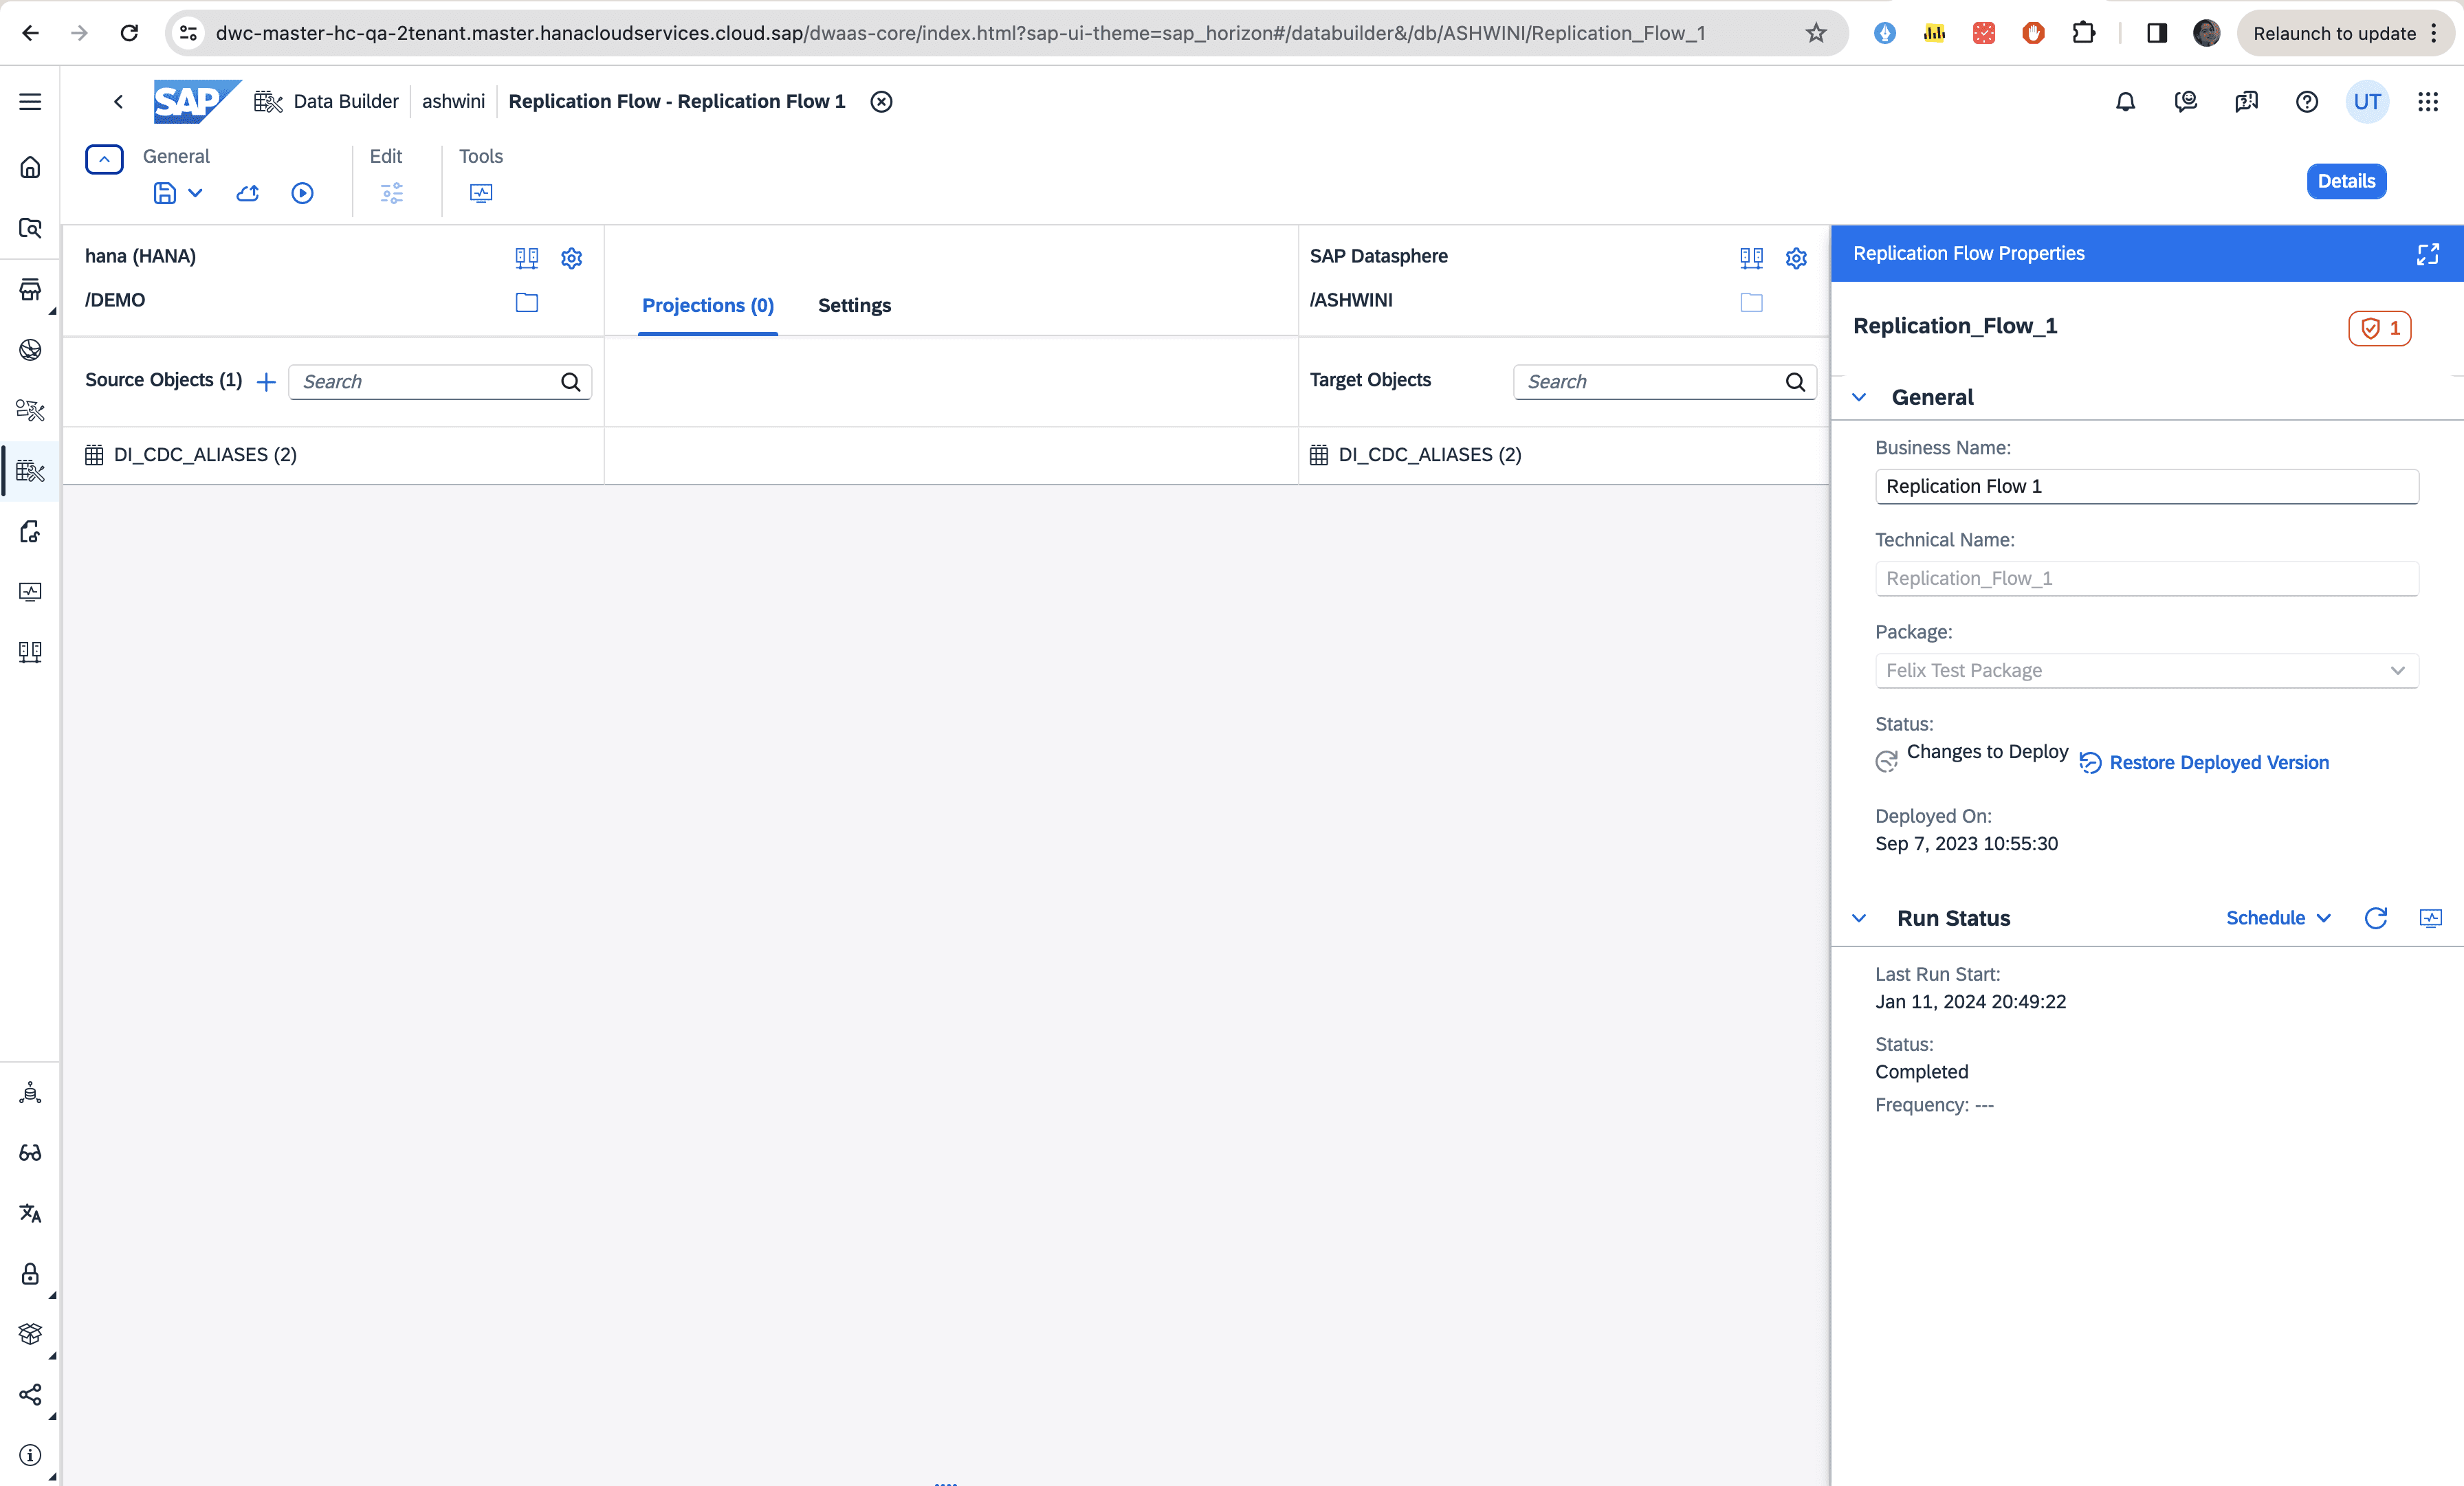
Task: Click Restore Deployed Version link
Action: [x=2218, y=763]
